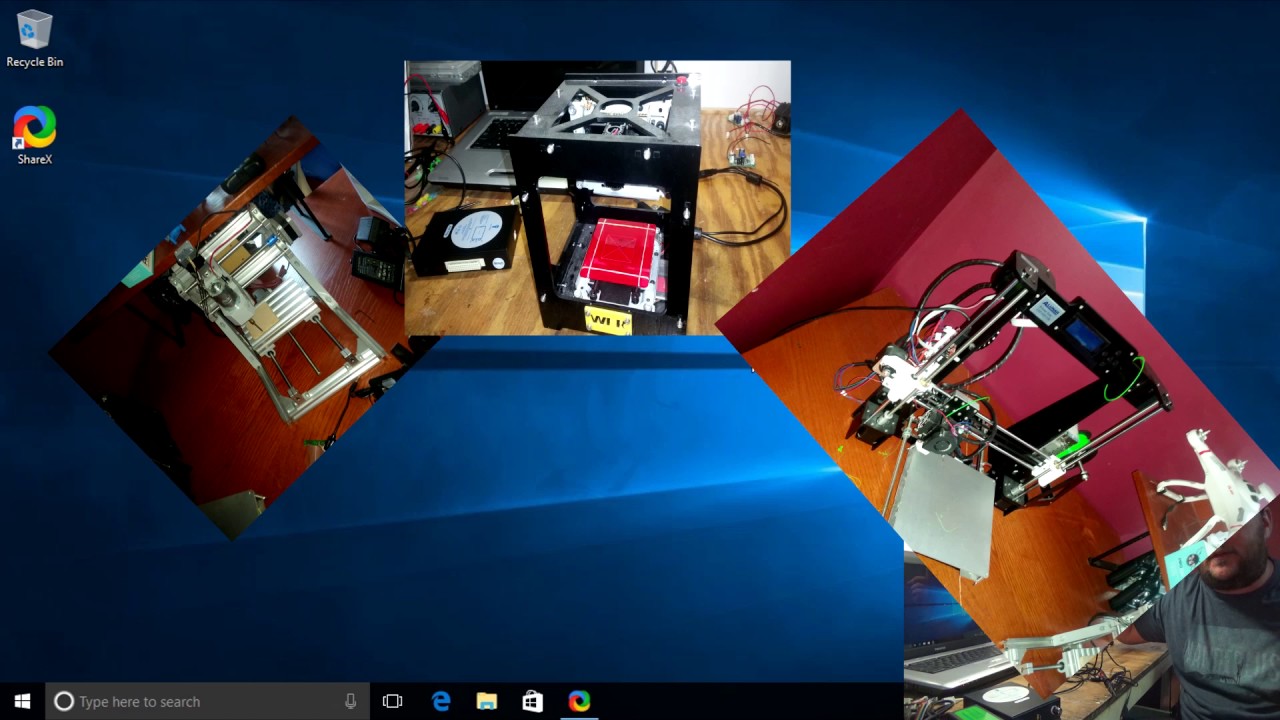Viewport: 1280px width, 720px height.
Task: Launch Microsoft Edge from the taskbar
Action: tap(440, 701)
